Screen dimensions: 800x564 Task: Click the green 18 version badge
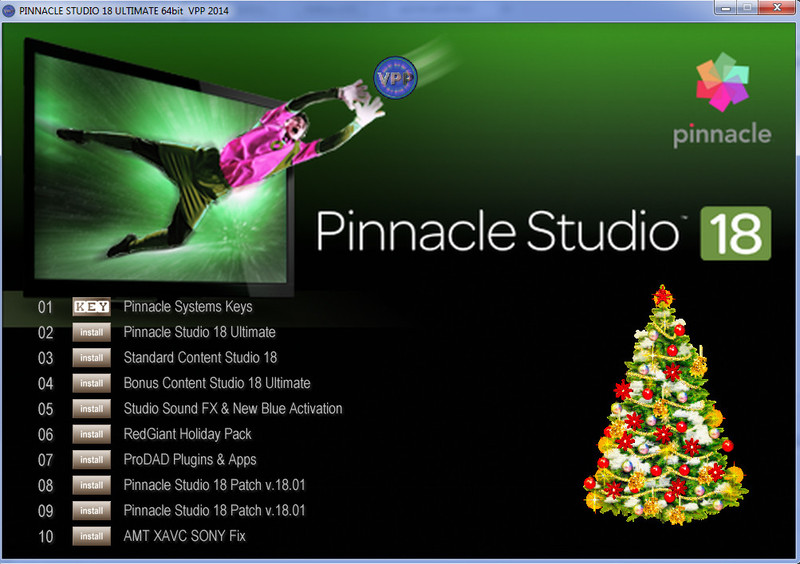click(x=736, y=233)
